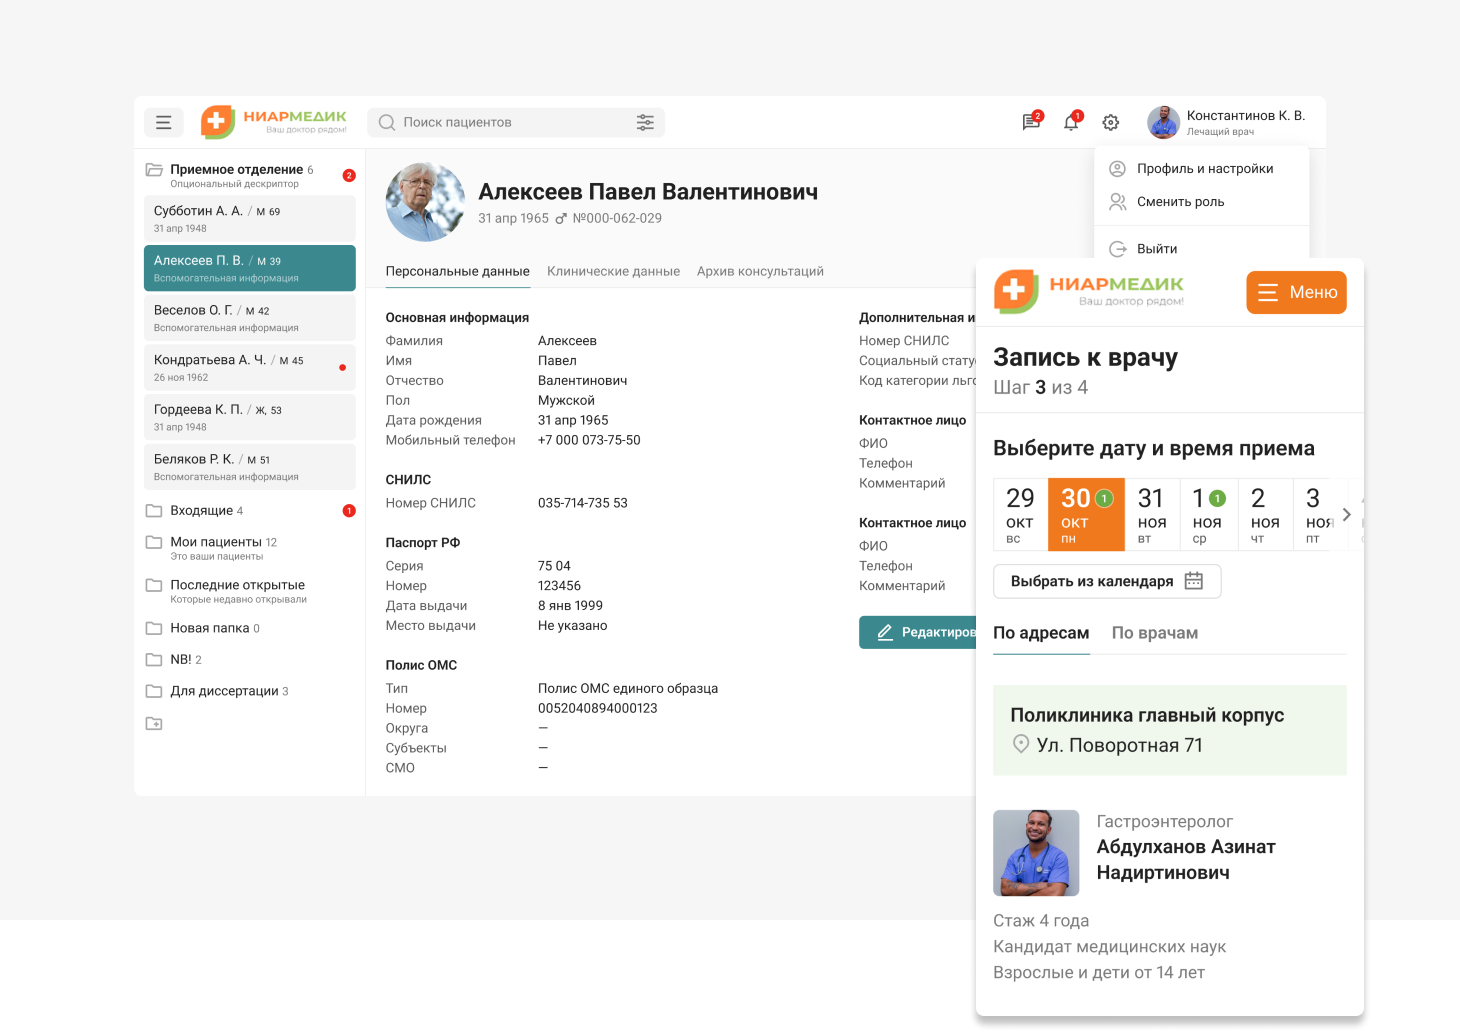
Task: Click patient photo of Алексеев Павел
Action: (425, 202)
